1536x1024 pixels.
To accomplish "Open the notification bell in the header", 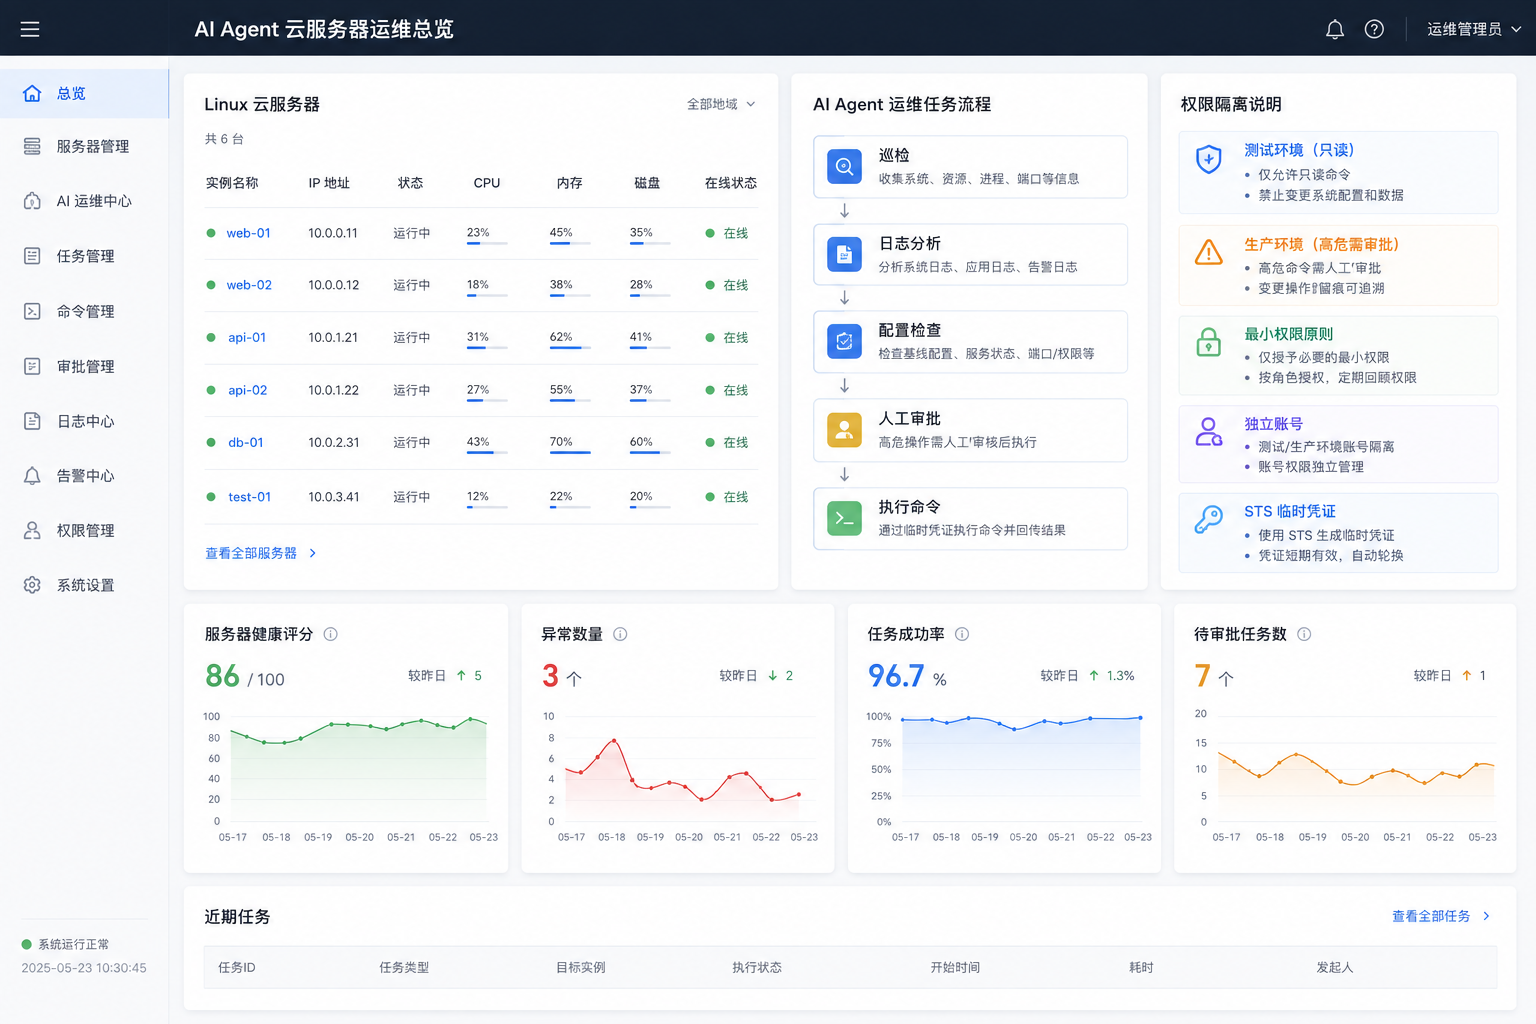I will (x=1334, y=29).
